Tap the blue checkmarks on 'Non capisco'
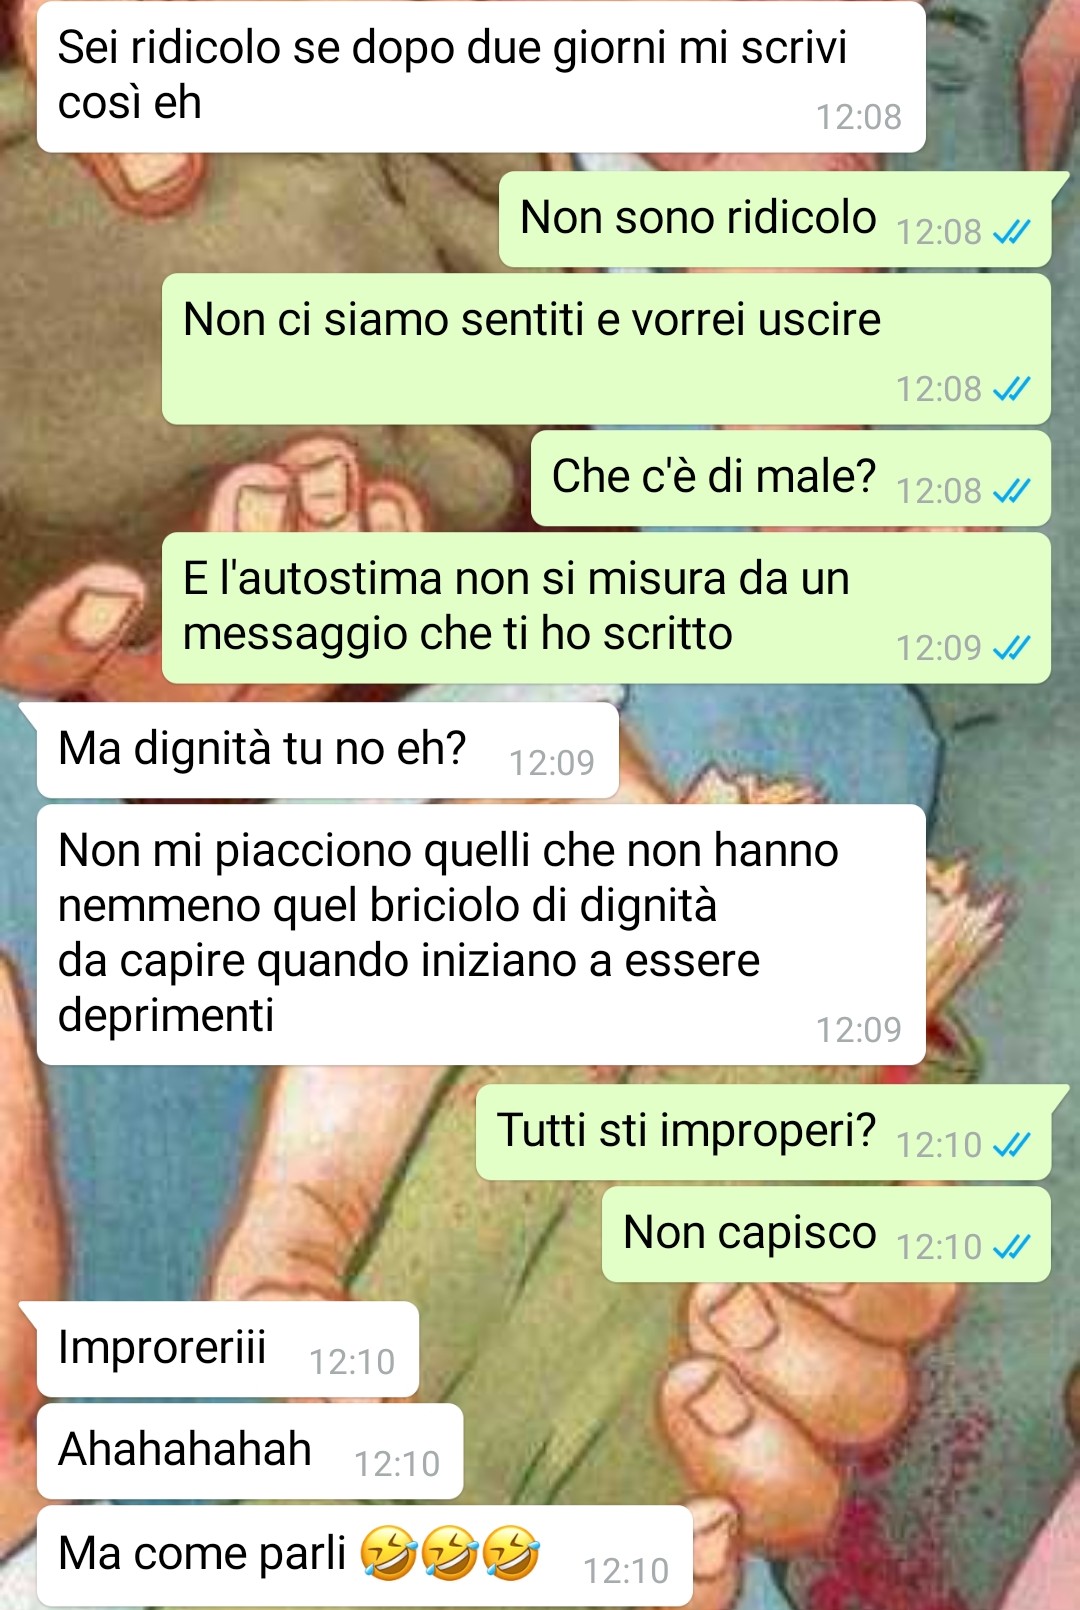This screenshot has width=1080, height=1610. tap(1011, 1247)
